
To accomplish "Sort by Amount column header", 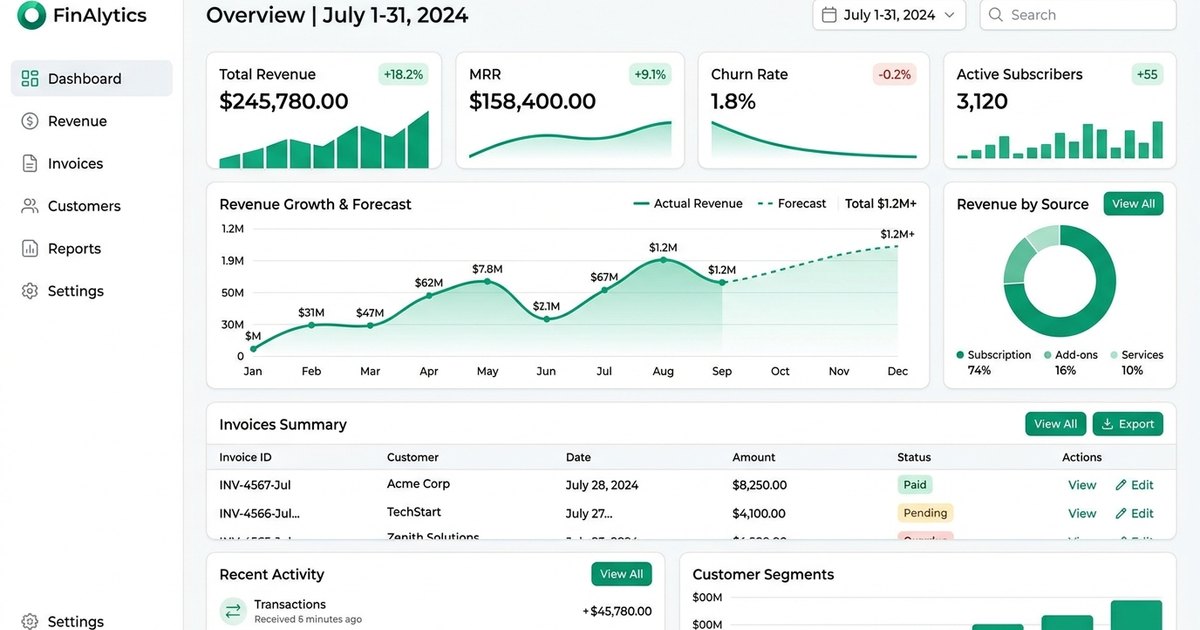I will click(x=754, y=457).
